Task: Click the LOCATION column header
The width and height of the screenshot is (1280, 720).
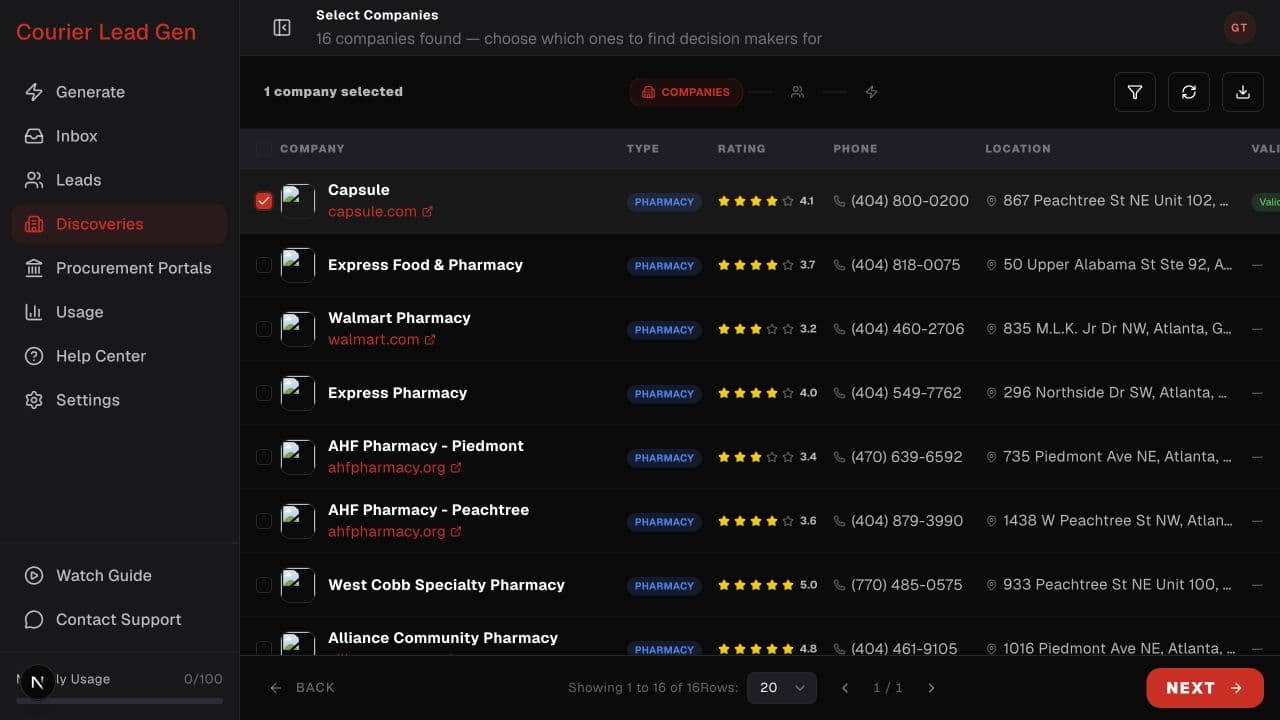Action: (1018, 149)
